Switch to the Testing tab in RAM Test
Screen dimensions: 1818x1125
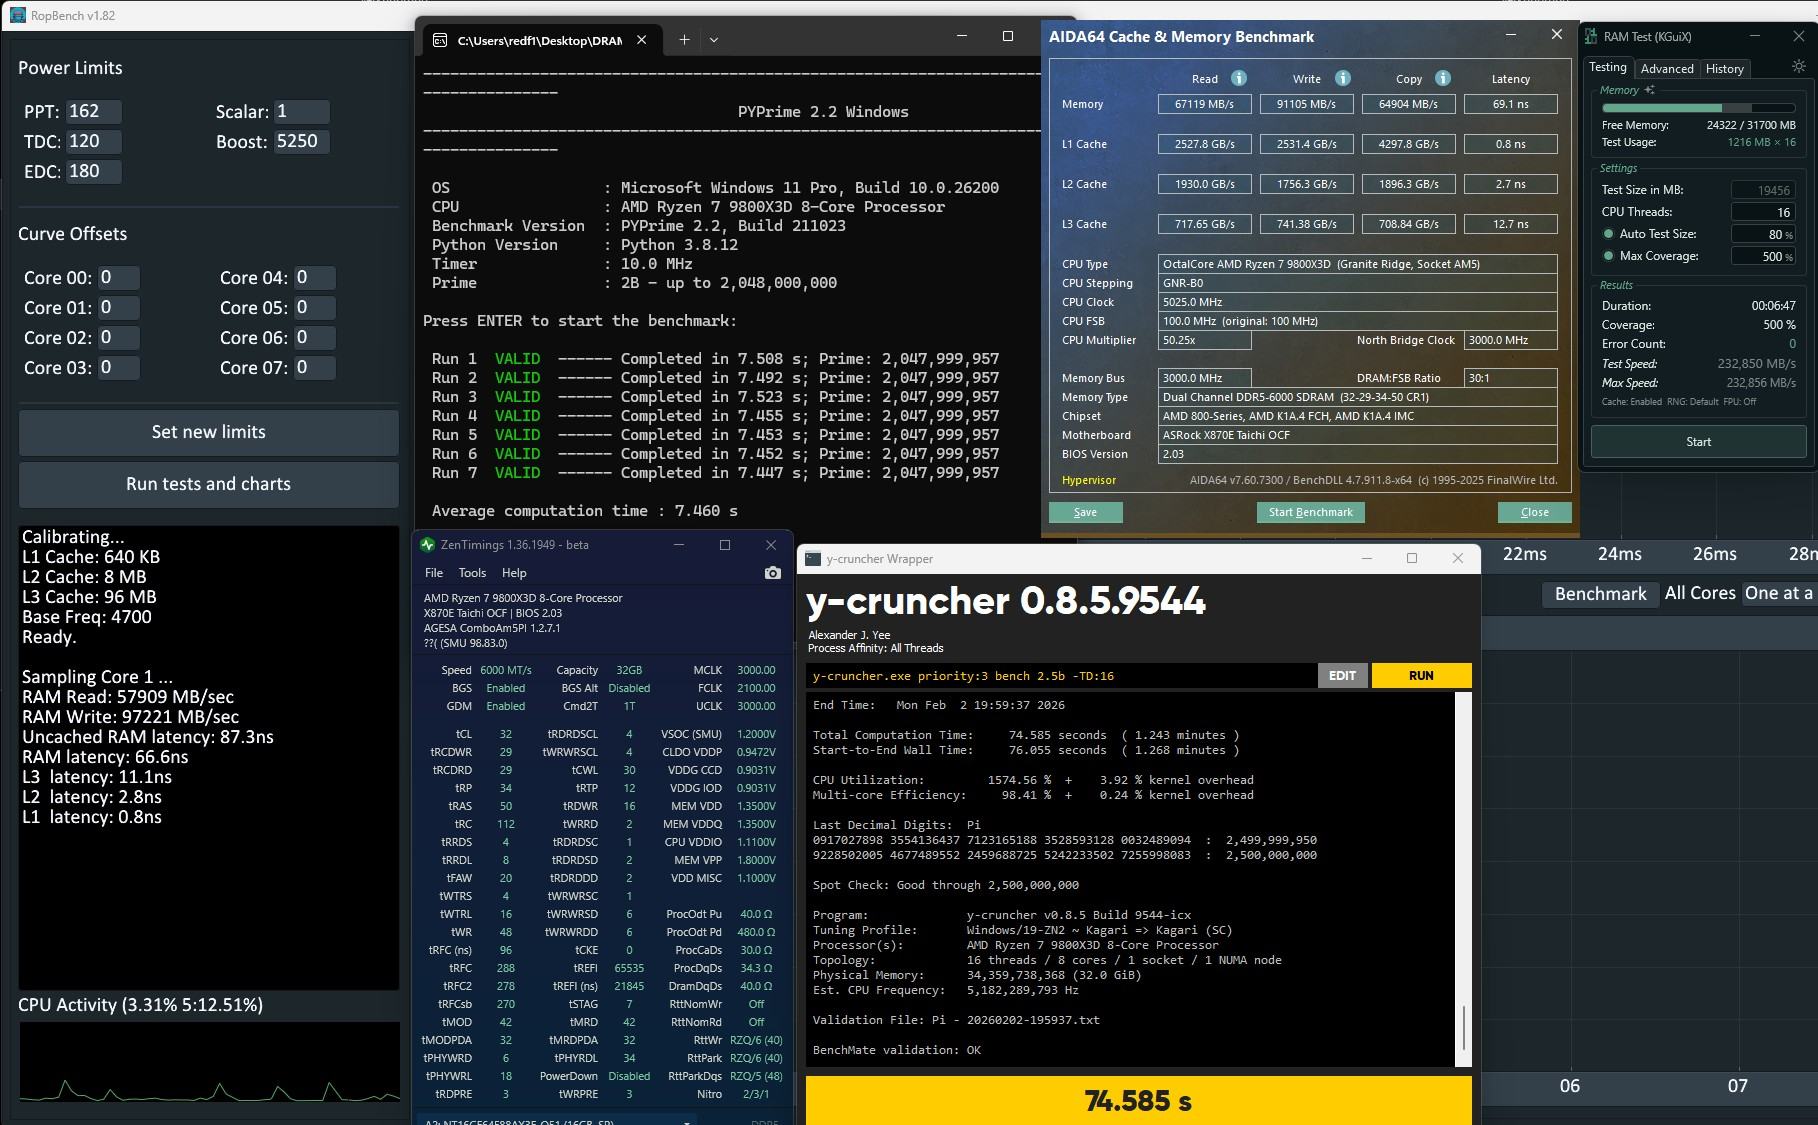pos(1608,67)
